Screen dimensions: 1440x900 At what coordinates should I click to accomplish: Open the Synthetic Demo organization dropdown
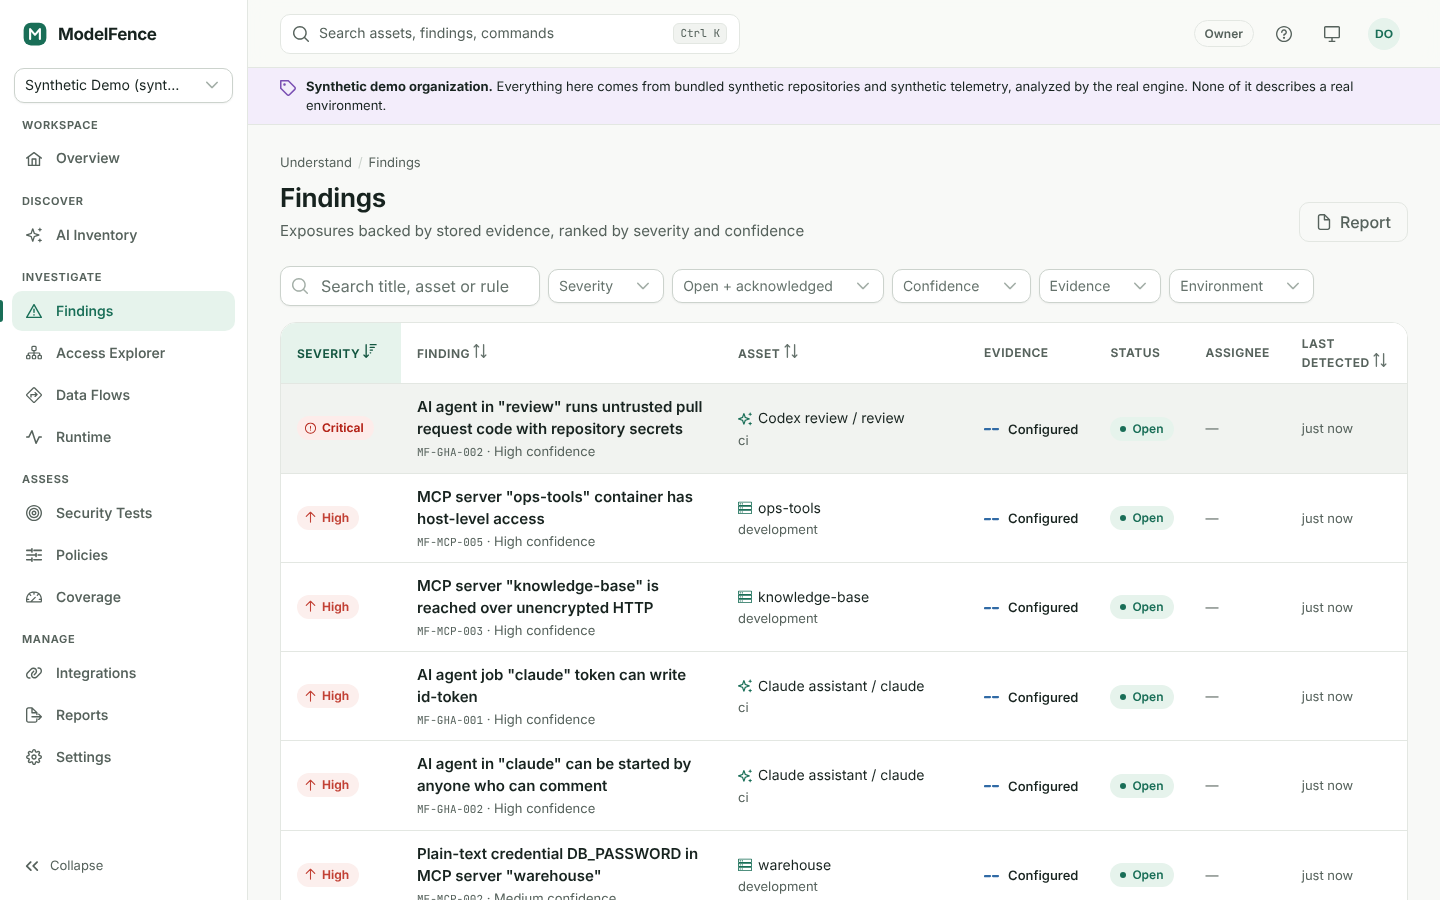coord(123,85)
